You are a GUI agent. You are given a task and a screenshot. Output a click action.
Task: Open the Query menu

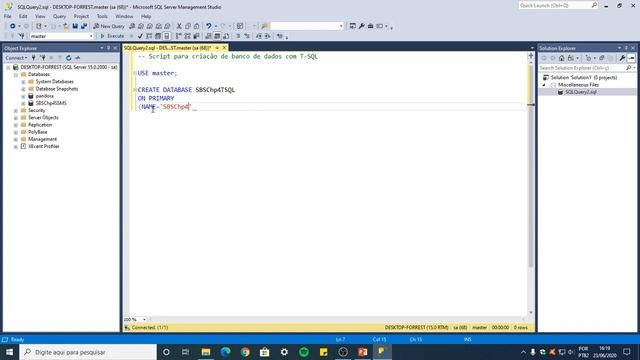click(59, 16)
